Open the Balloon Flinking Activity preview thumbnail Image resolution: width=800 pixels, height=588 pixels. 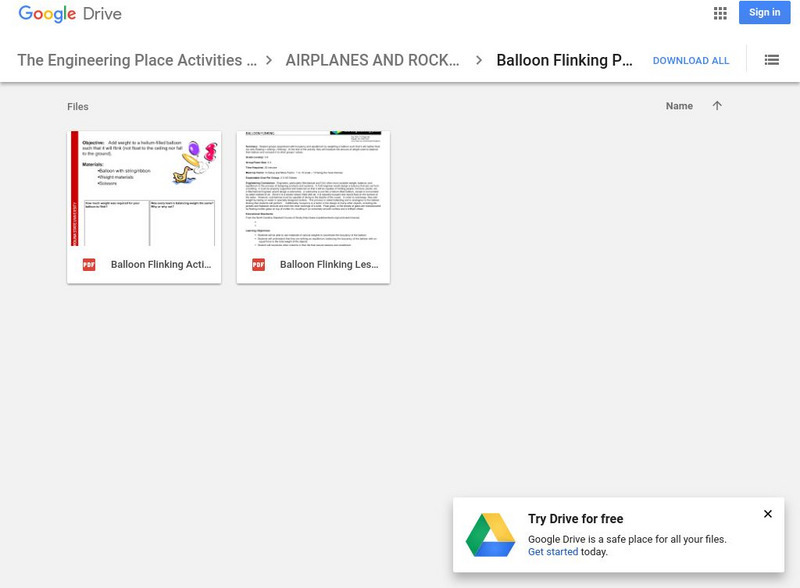click(142, 190)
